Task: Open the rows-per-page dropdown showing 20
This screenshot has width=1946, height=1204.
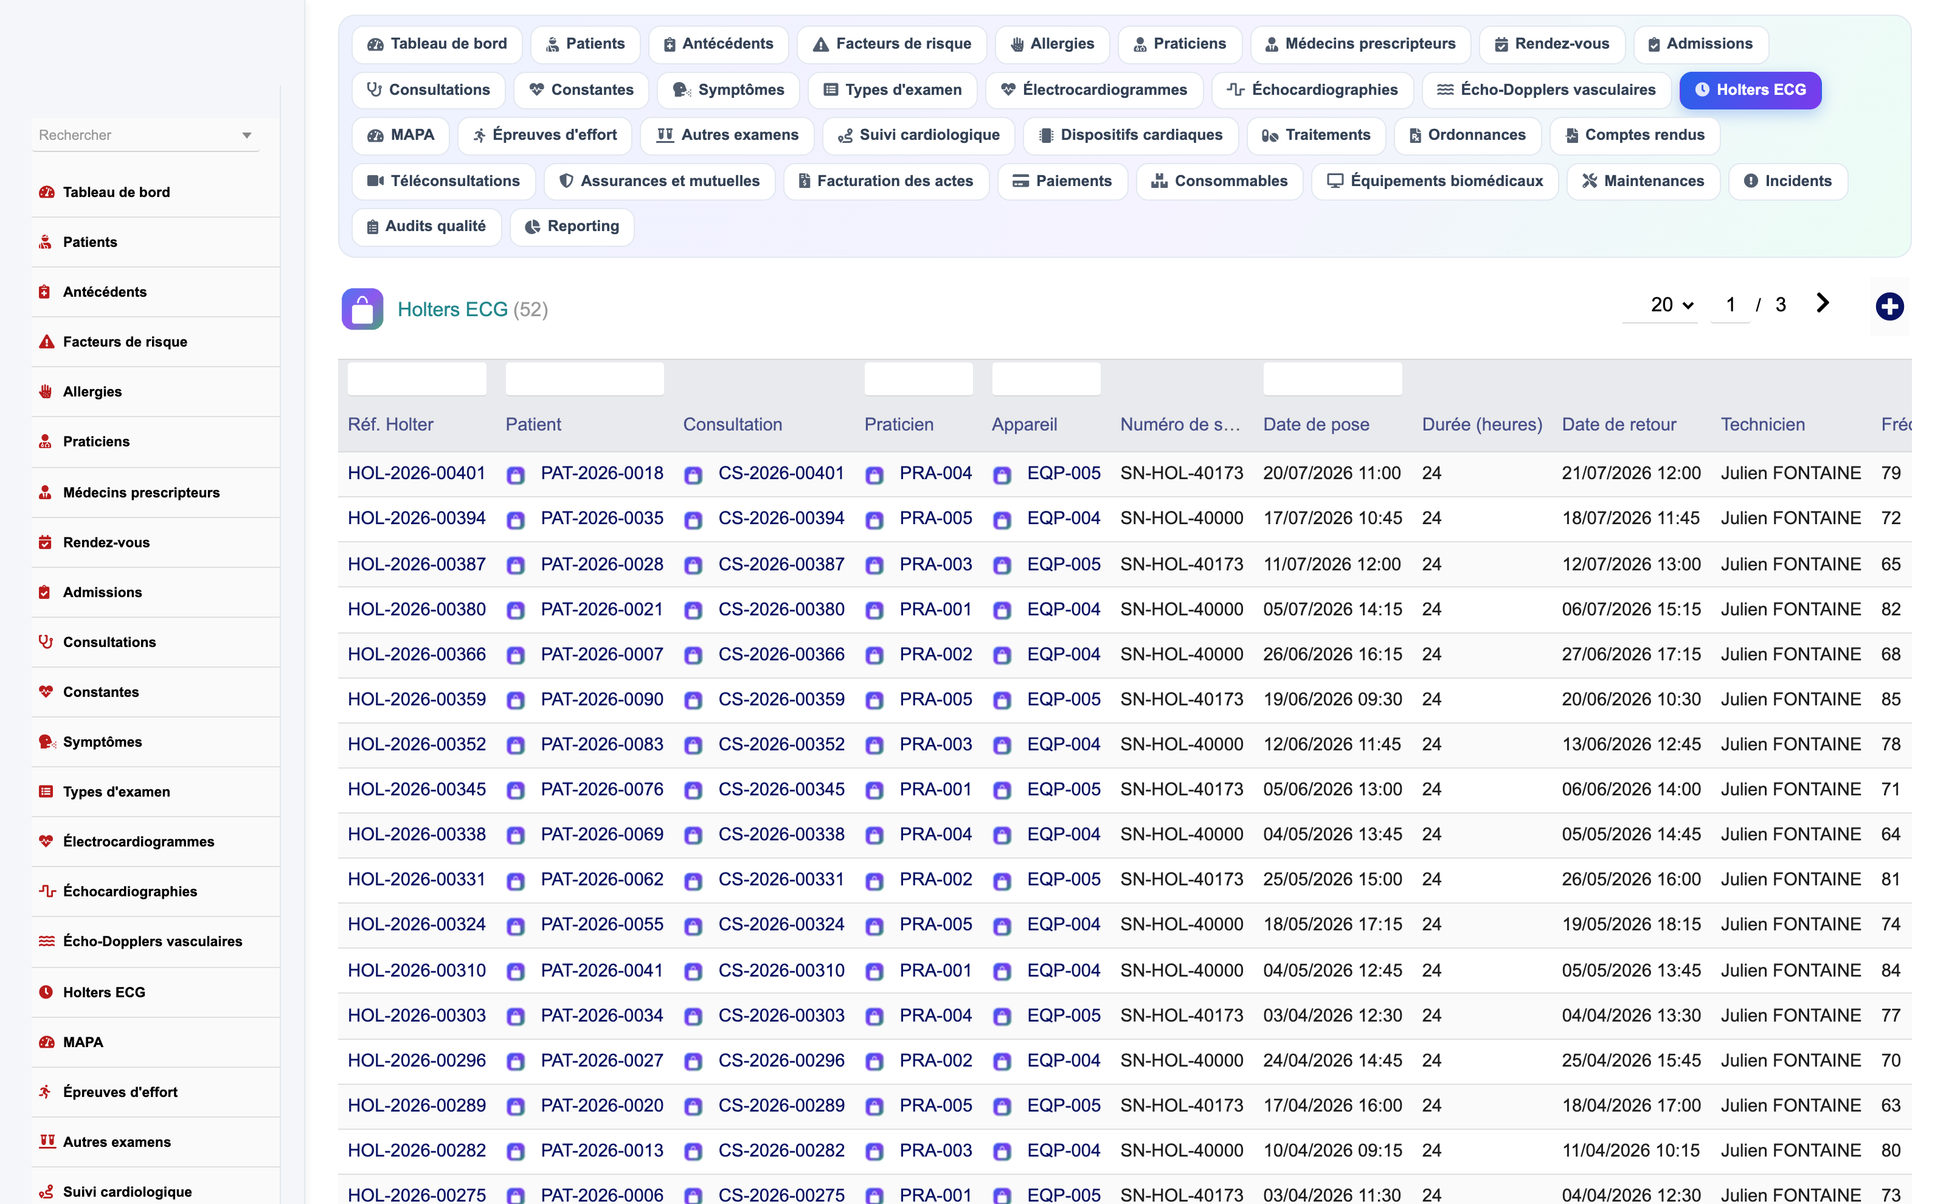Action: (x=1661, y=305)
